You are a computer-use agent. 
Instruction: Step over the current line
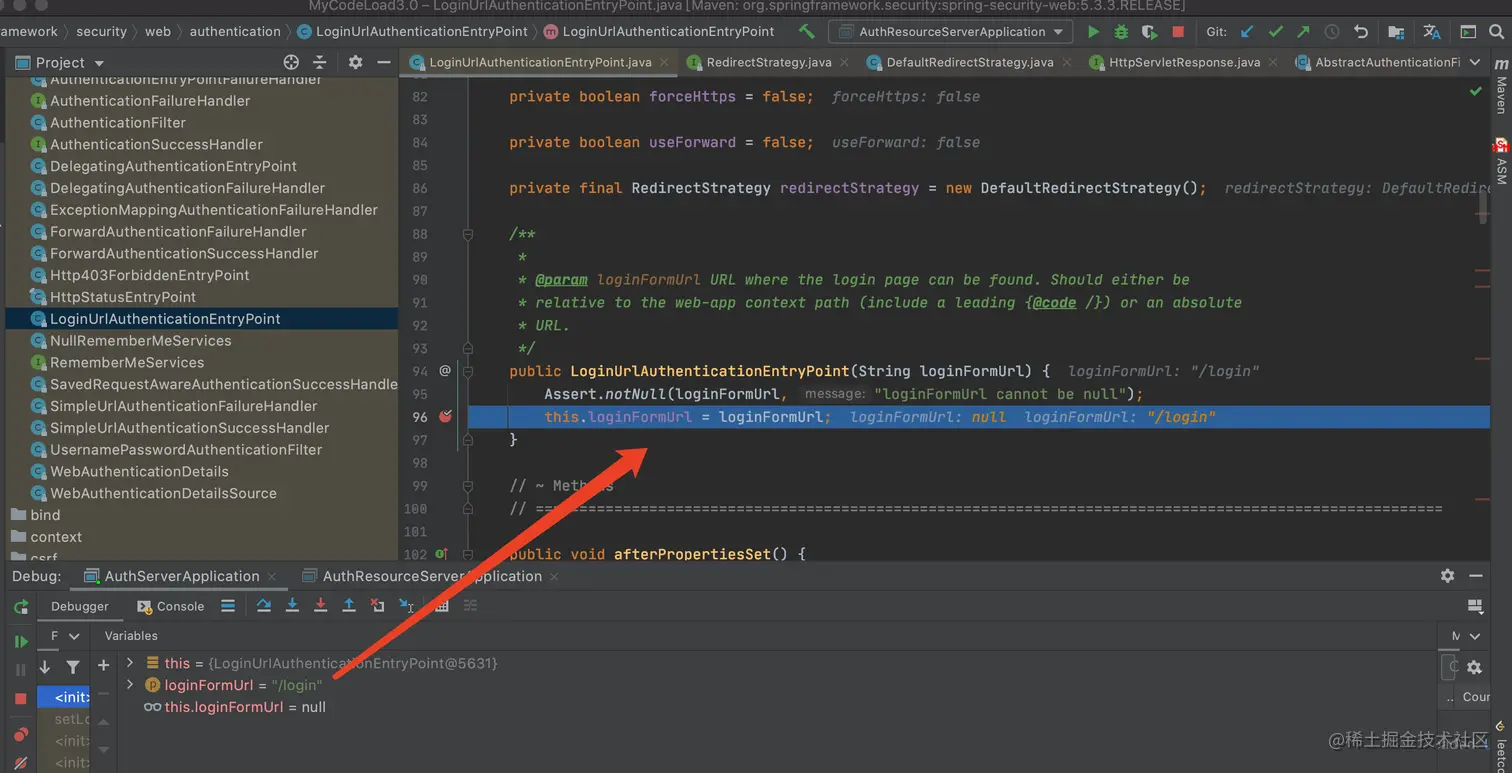point(264,606)
